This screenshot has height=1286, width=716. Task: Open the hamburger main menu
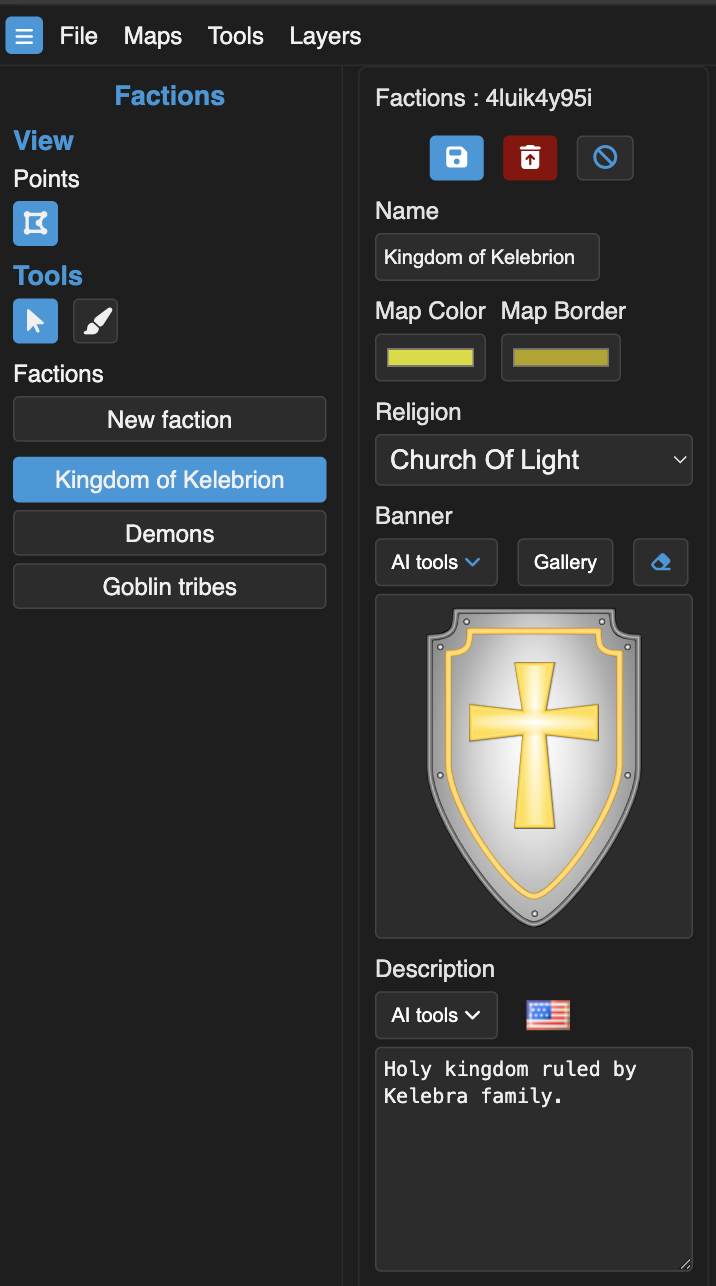point(24,36)
